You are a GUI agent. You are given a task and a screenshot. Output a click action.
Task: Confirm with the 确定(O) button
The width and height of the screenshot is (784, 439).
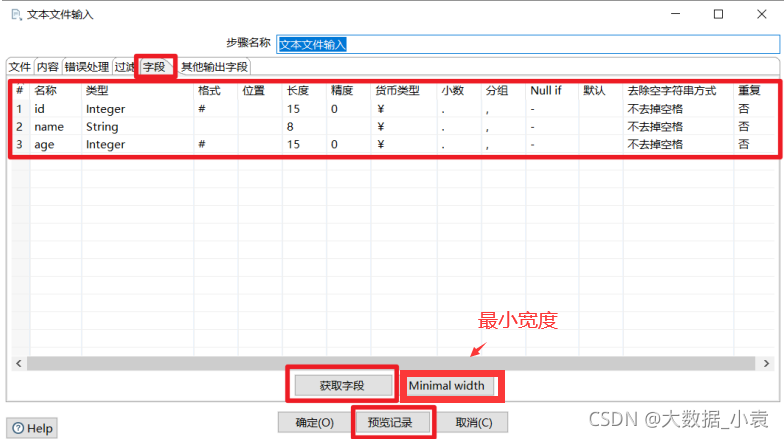(314, 422)
